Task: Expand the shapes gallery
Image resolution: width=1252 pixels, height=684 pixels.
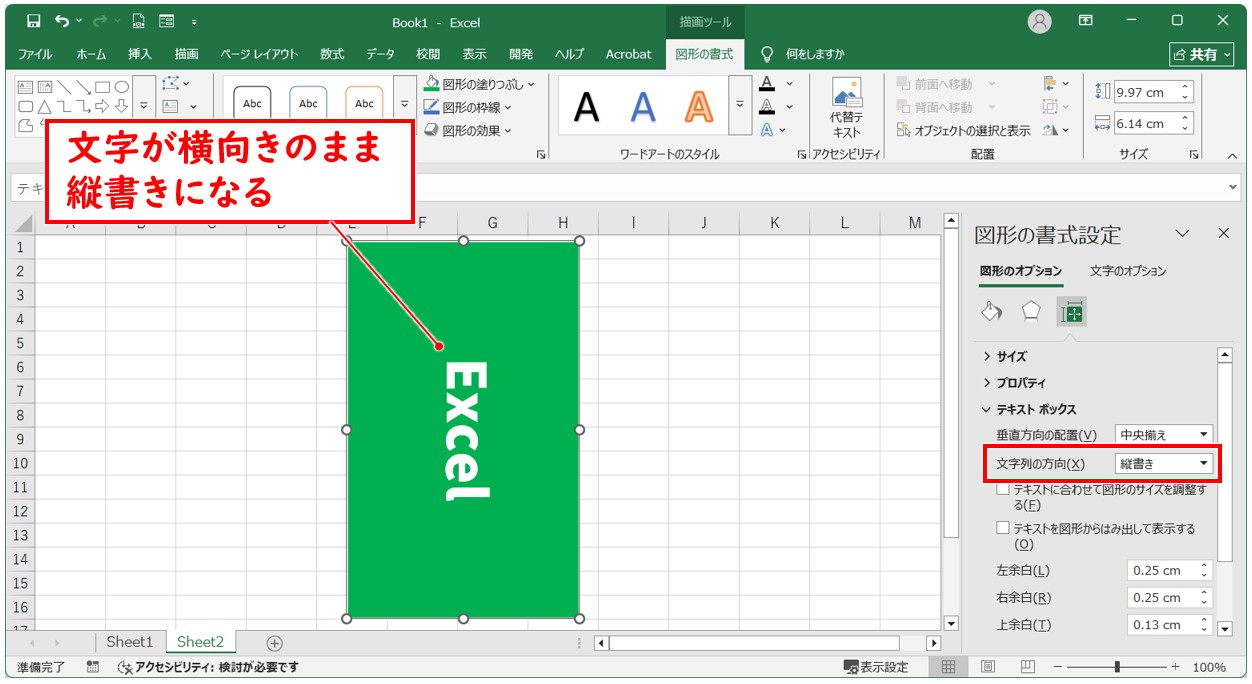Action: (143, 106)
